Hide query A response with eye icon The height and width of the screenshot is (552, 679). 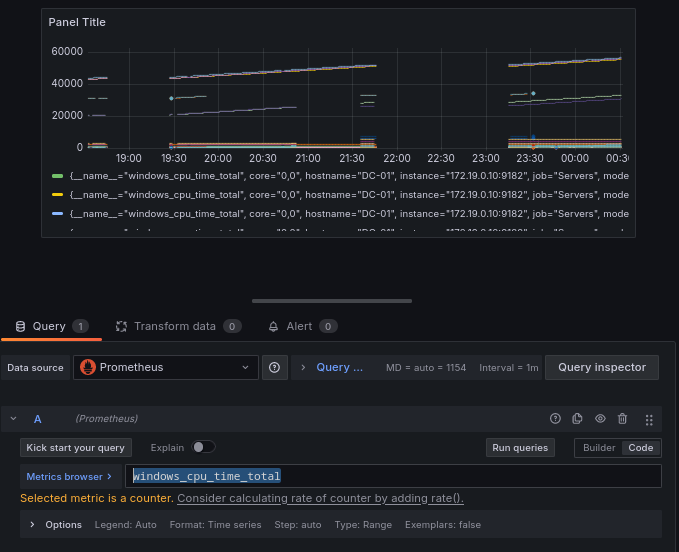coord(600,419)
